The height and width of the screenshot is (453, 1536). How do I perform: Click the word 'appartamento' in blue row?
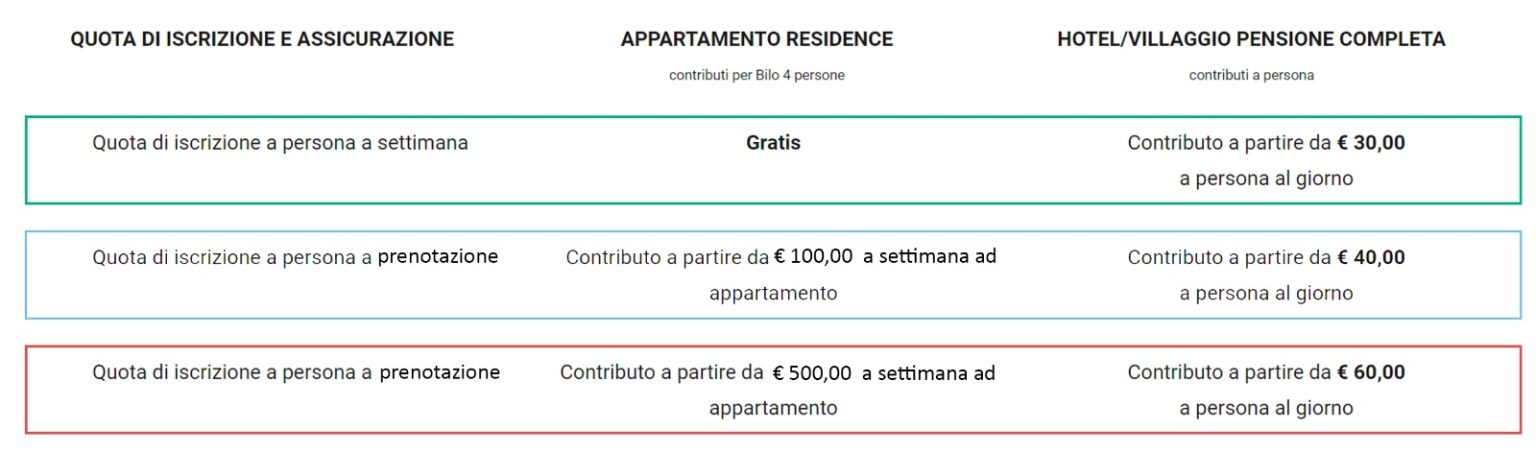[773, 295]
